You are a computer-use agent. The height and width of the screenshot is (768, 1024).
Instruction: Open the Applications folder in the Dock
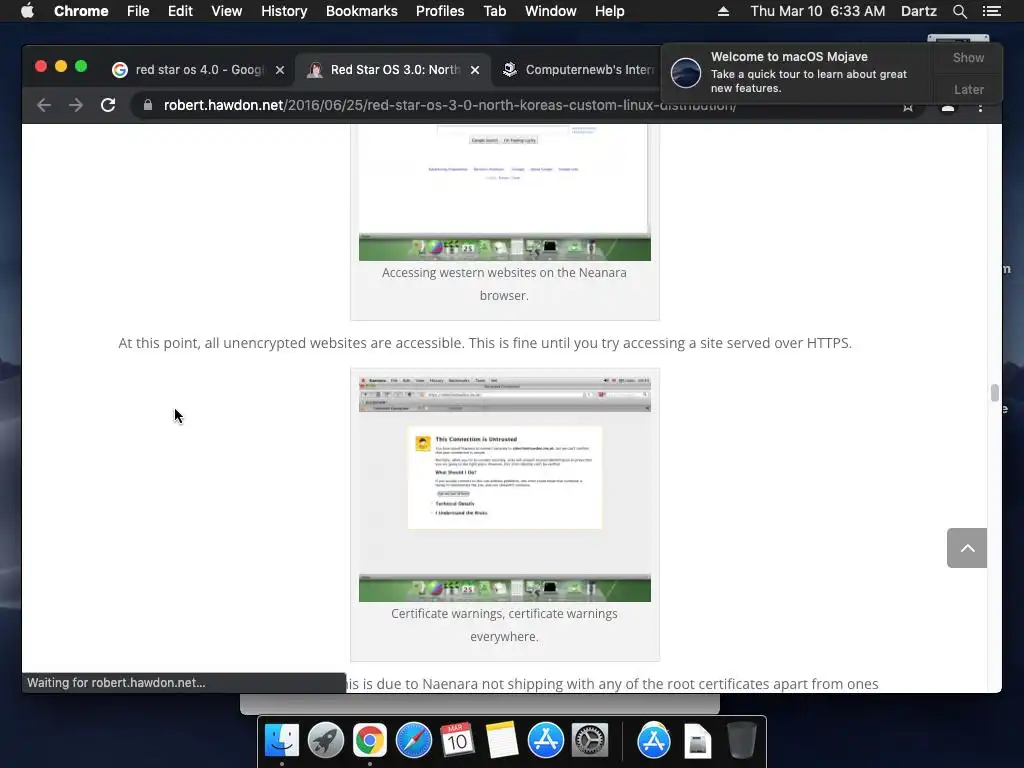[654, 741]
